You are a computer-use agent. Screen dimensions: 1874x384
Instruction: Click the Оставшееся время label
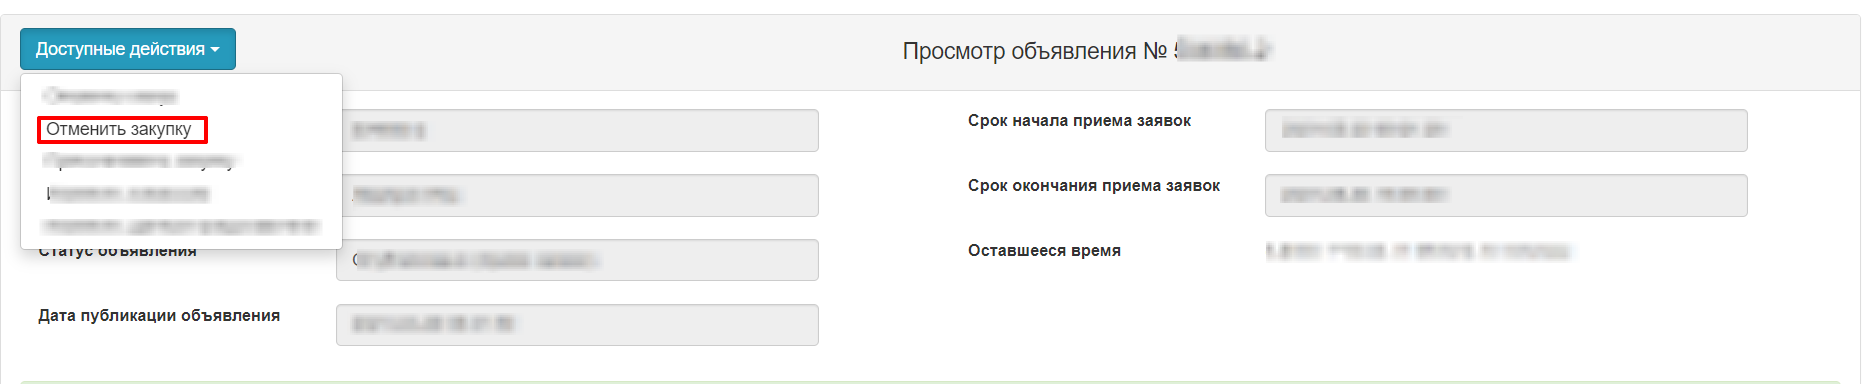point(1044,251)
